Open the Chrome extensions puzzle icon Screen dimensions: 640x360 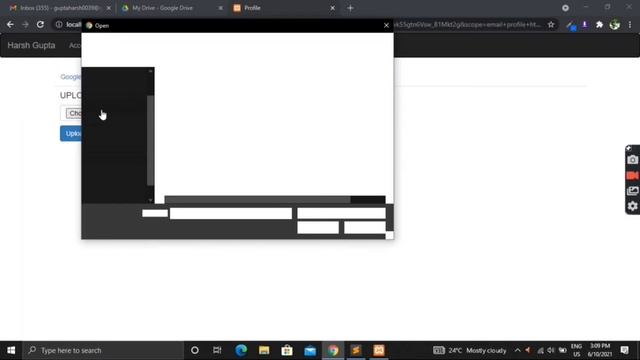pyautogui.click(x=599, y=24)
